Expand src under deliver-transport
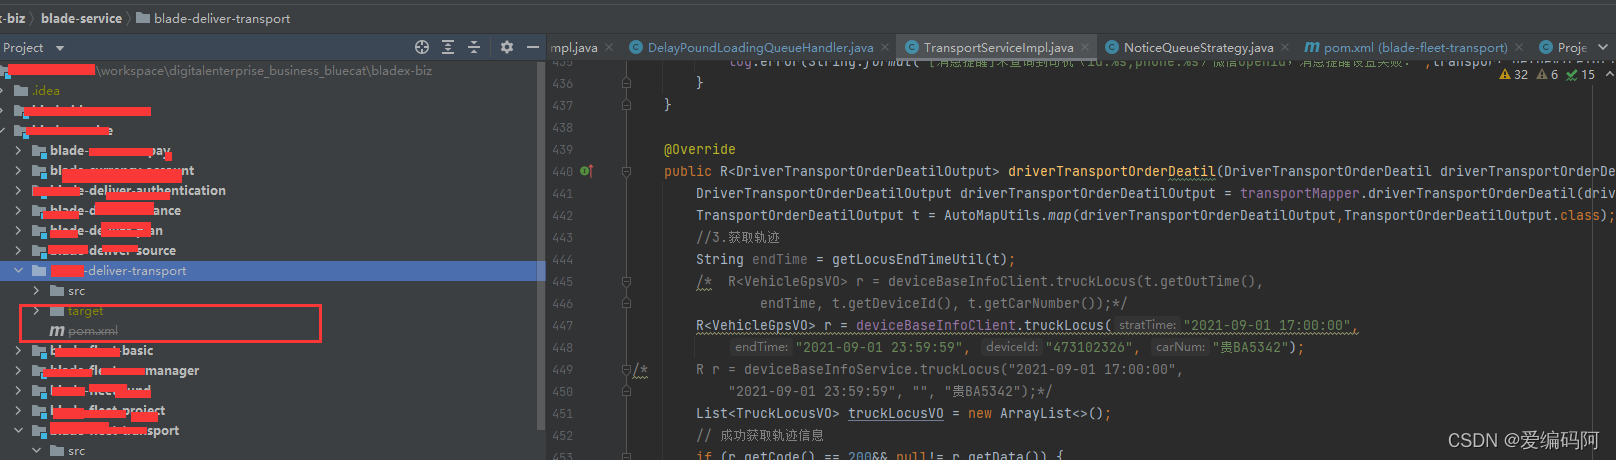The height and width of the screenshot is (460, 1616). (x=36, y=290)
